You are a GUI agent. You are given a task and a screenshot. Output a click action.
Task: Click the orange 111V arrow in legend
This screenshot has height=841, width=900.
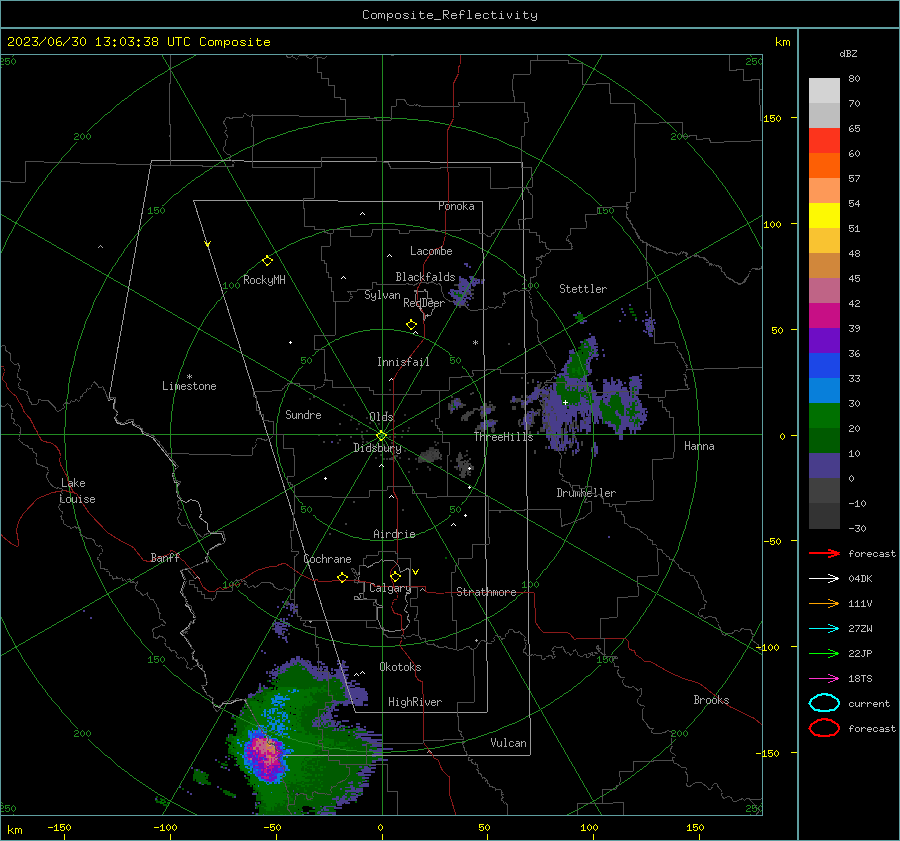tap(824, 603)
